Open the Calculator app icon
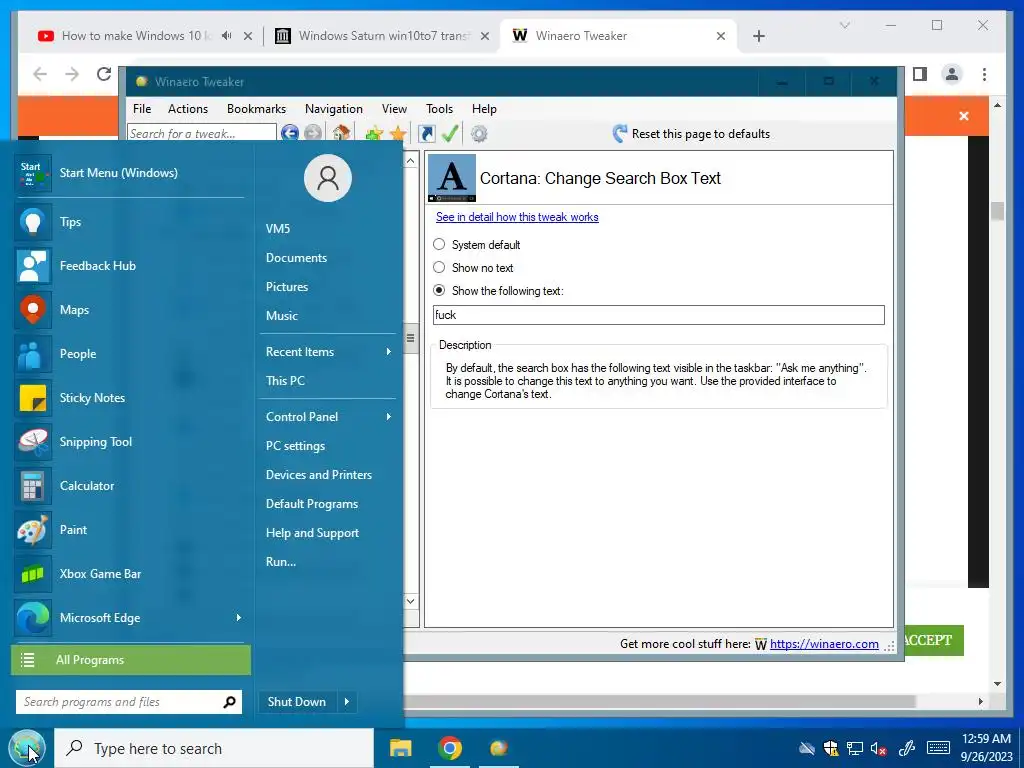The height and width of the screenshot is (768, 1024). point(33,486)
